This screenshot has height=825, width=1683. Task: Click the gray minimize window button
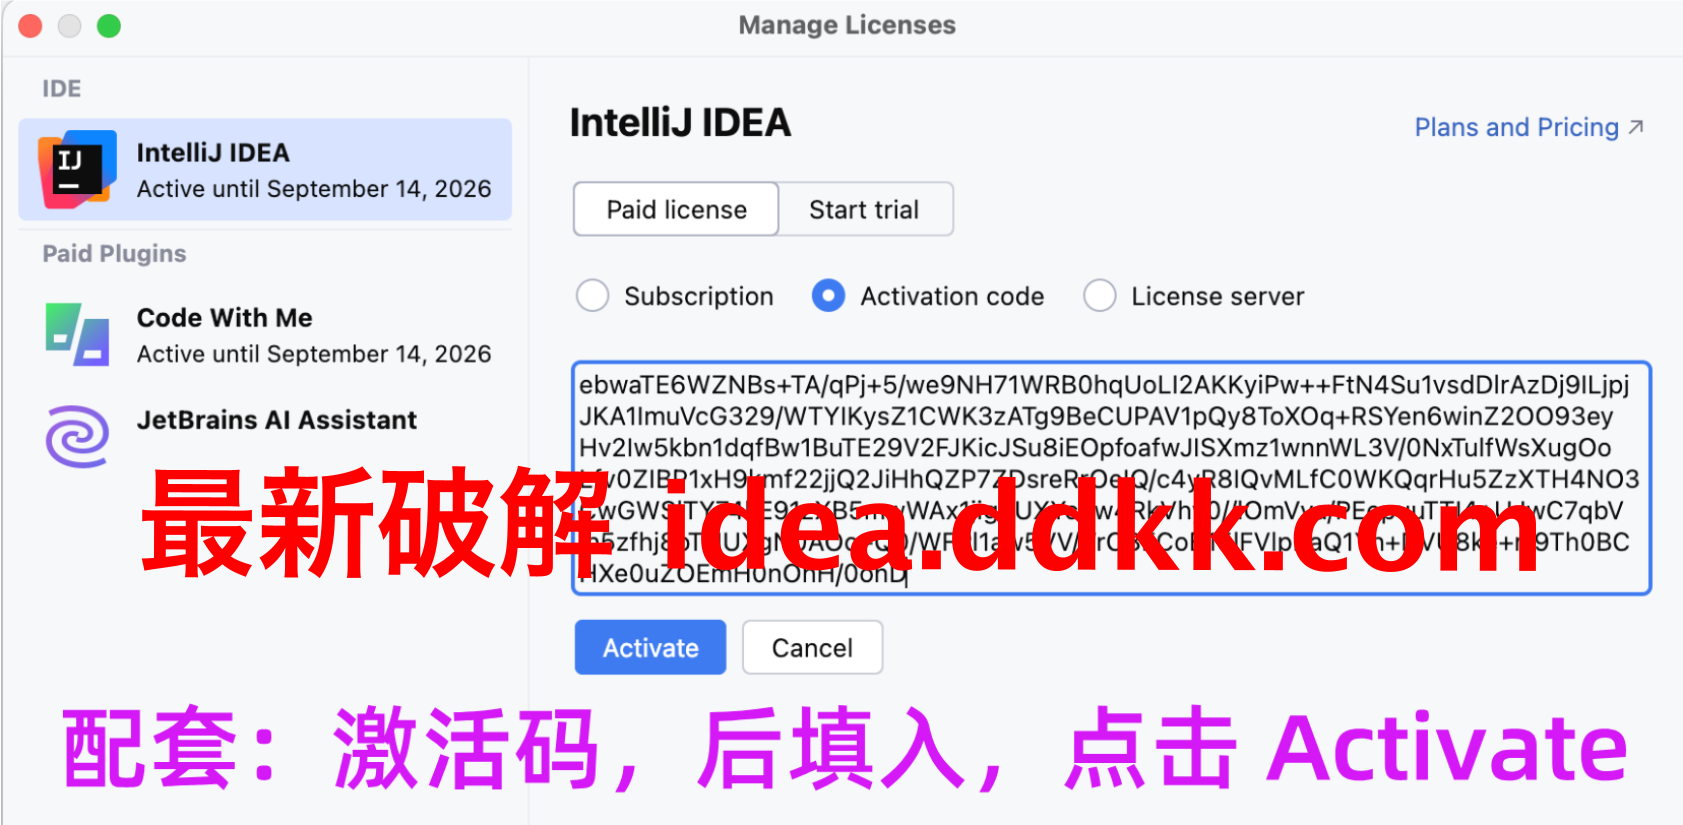(x=69, y=26)
